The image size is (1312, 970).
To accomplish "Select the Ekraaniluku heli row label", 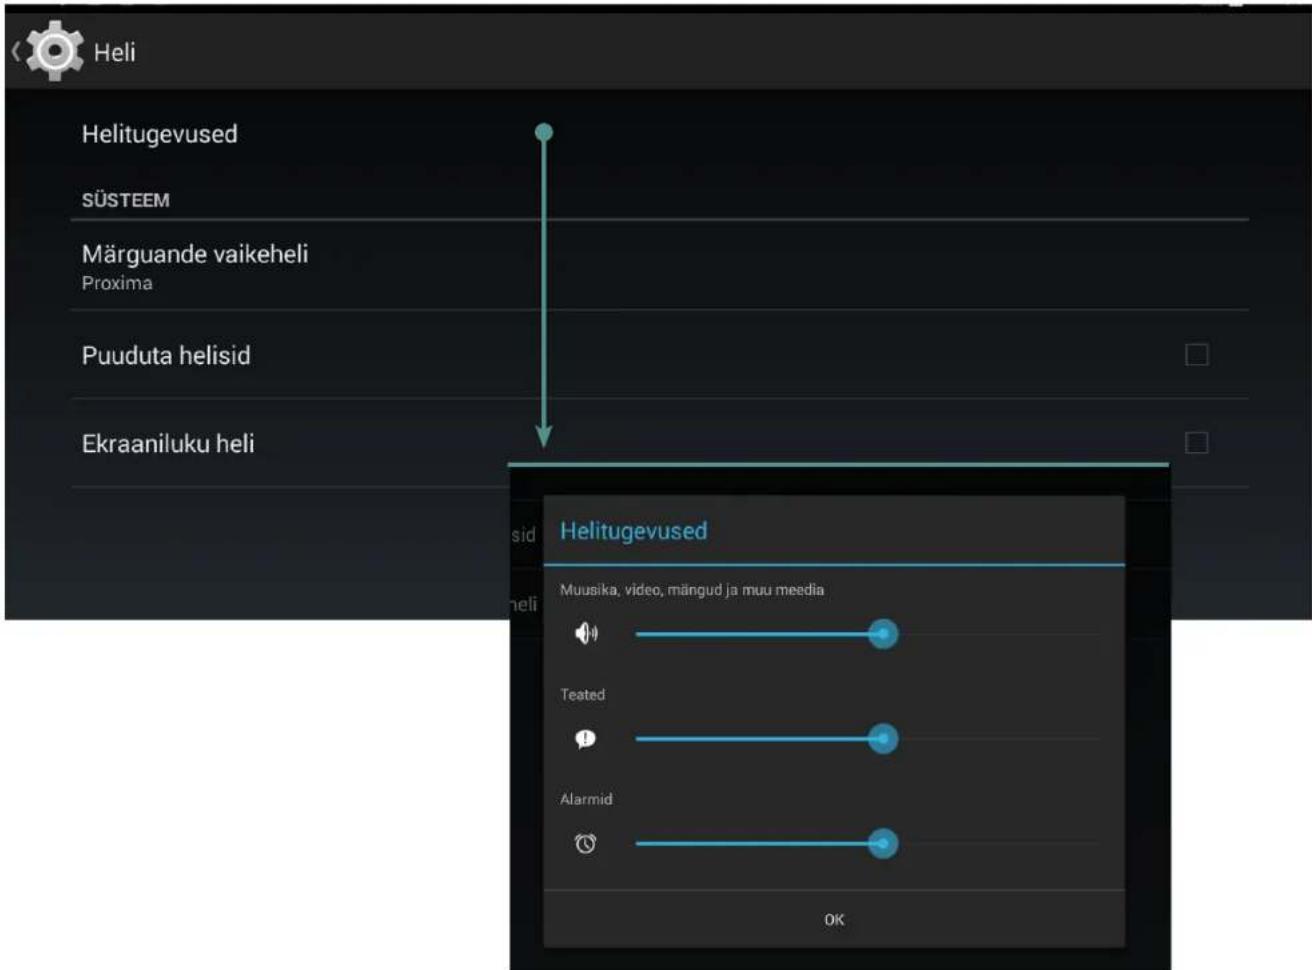I will click(168, 443).
